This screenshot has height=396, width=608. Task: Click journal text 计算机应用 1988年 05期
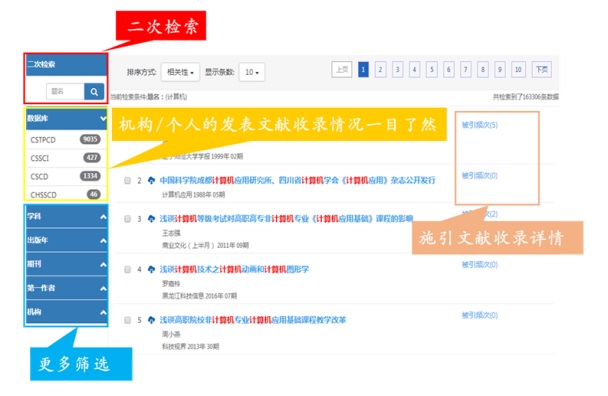[193, 195]
